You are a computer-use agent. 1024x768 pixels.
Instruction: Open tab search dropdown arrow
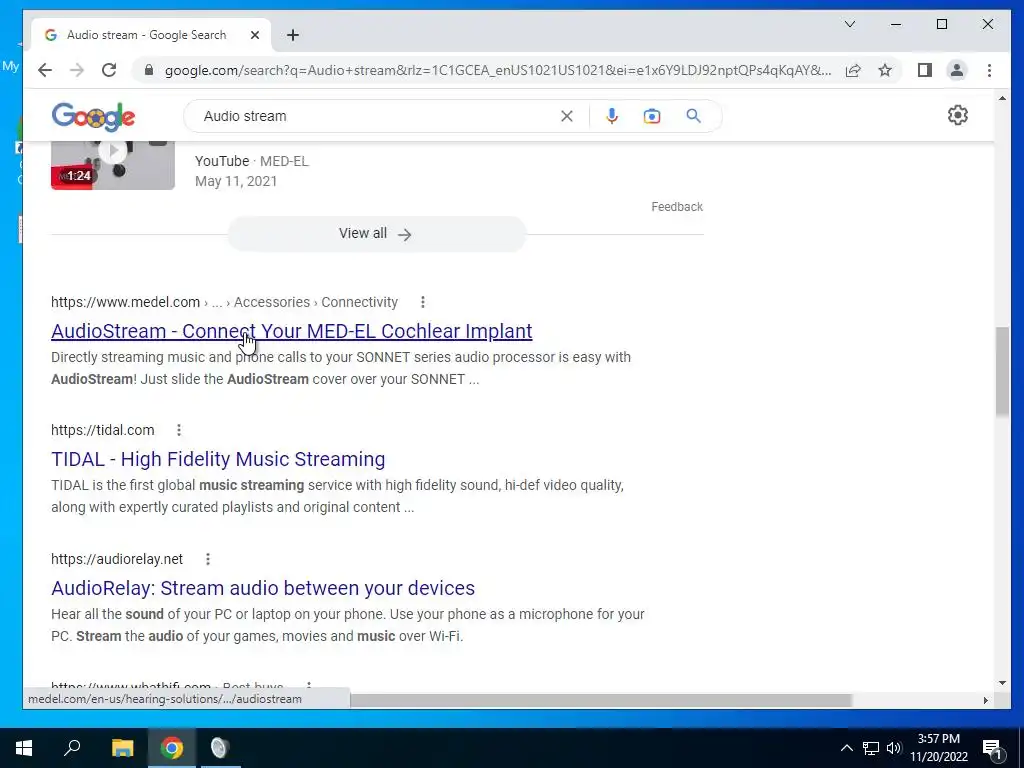pos(850,24)
